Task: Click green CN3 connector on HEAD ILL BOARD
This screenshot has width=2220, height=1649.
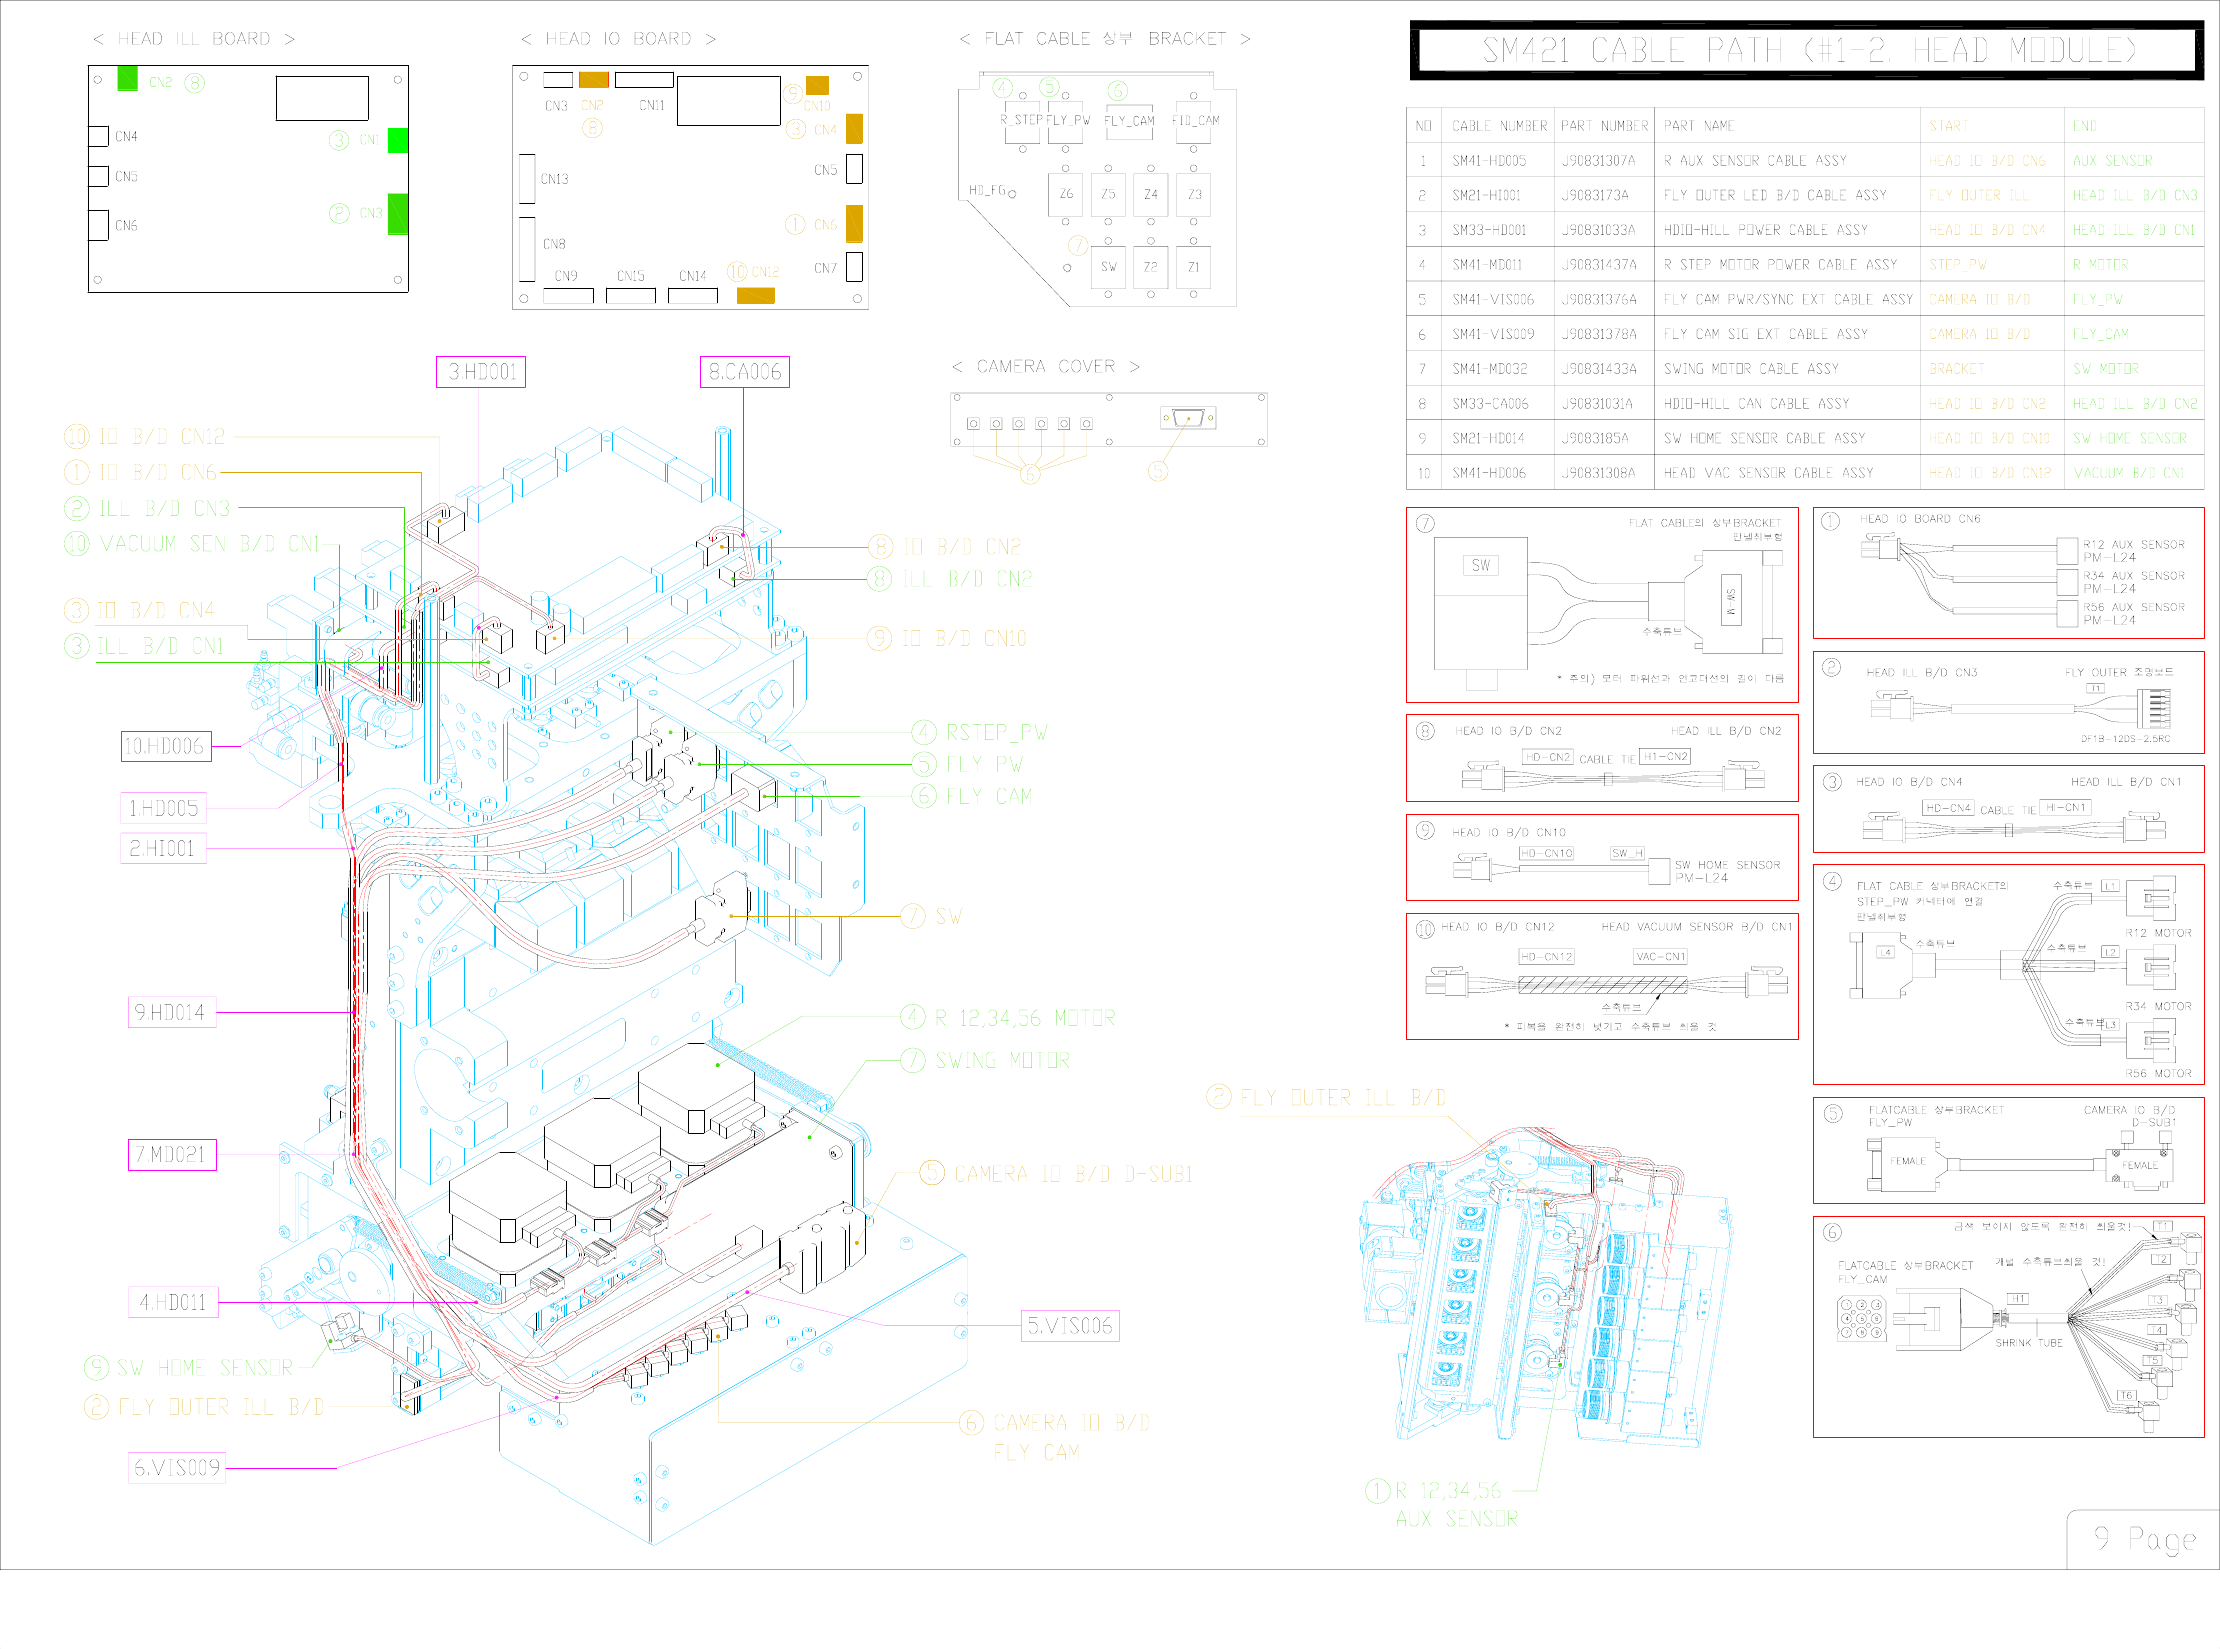Action: tap(397, 214)
